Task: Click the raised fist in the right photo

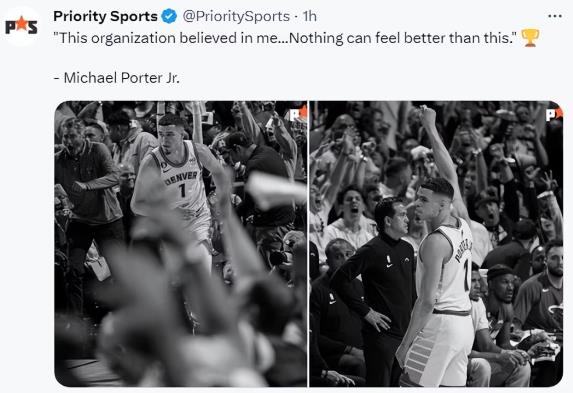Action: click(427, 117)
